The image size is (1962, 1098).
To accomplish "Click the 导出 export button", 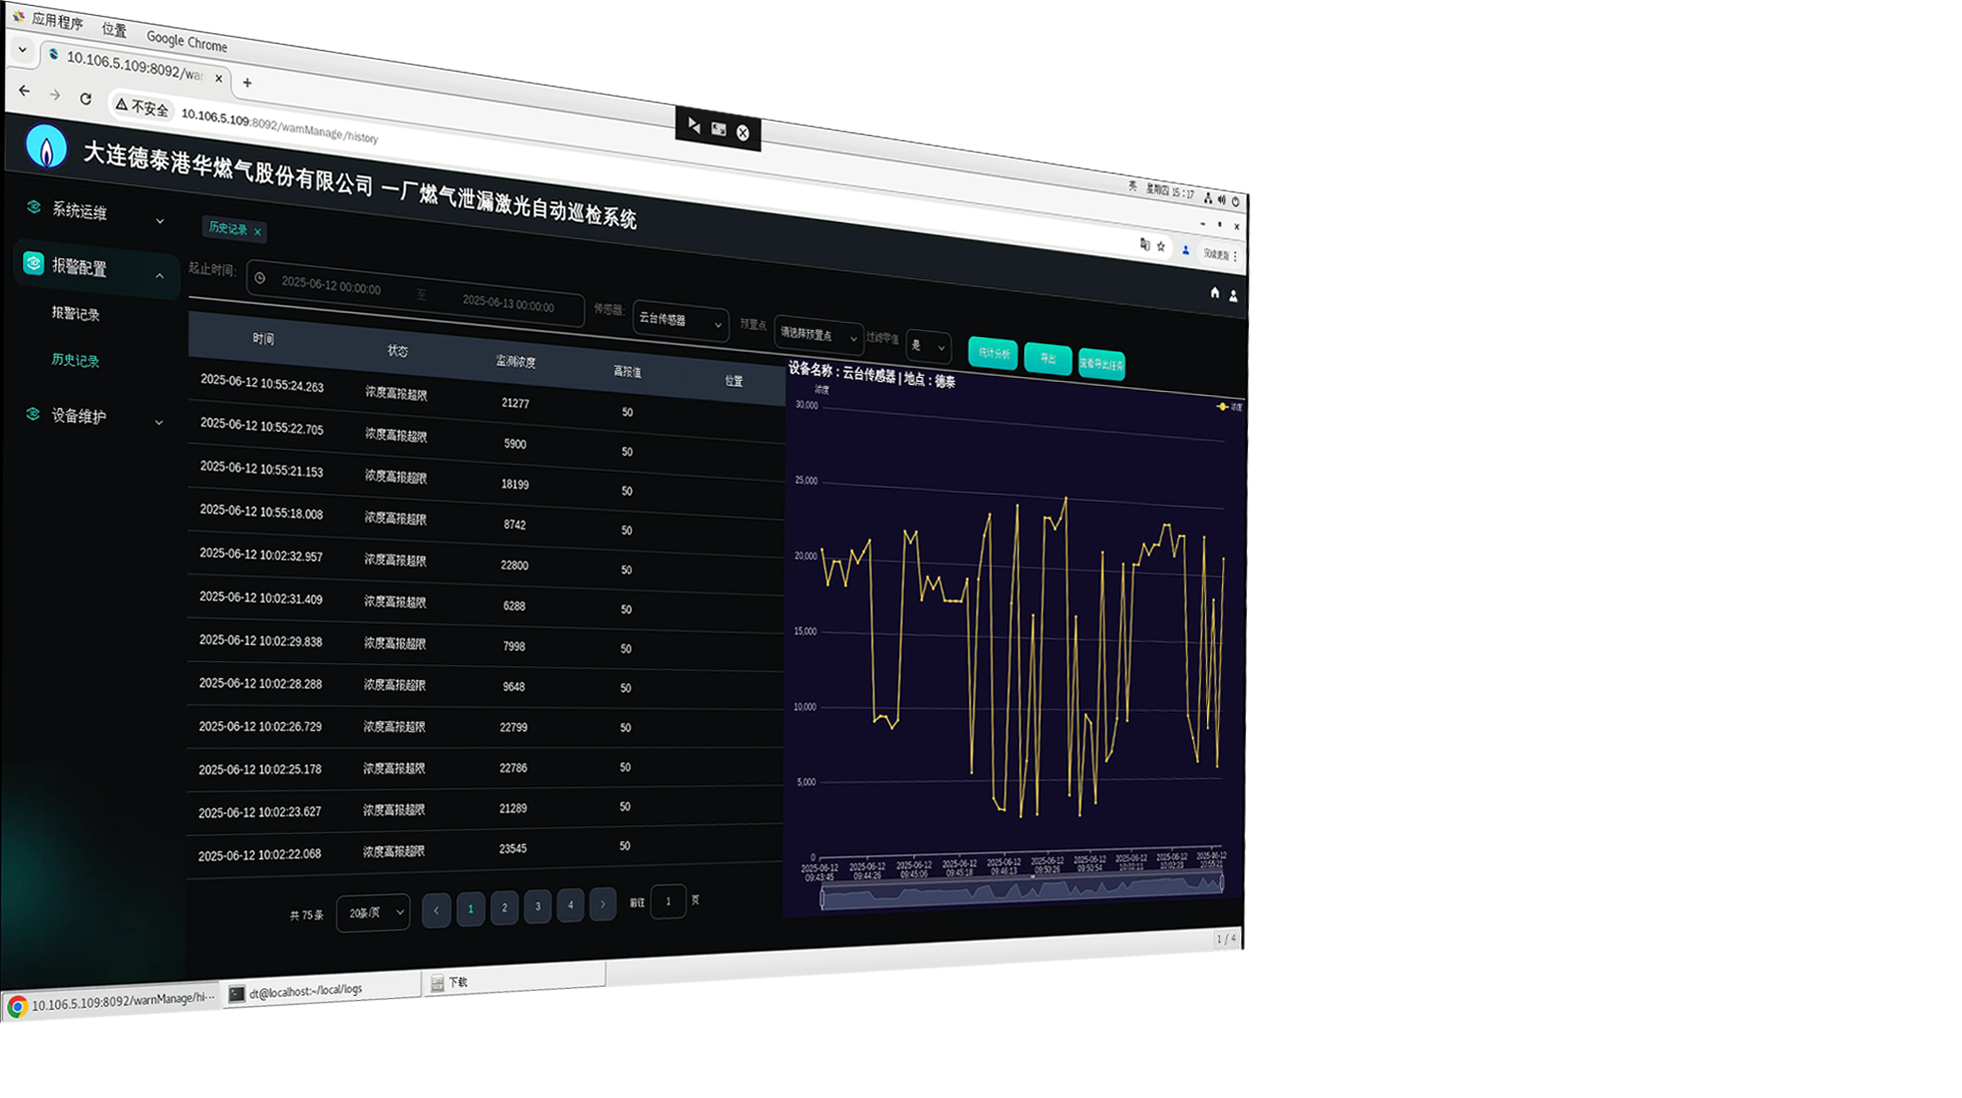I will pyautogui.click(x=1047, y=359).
